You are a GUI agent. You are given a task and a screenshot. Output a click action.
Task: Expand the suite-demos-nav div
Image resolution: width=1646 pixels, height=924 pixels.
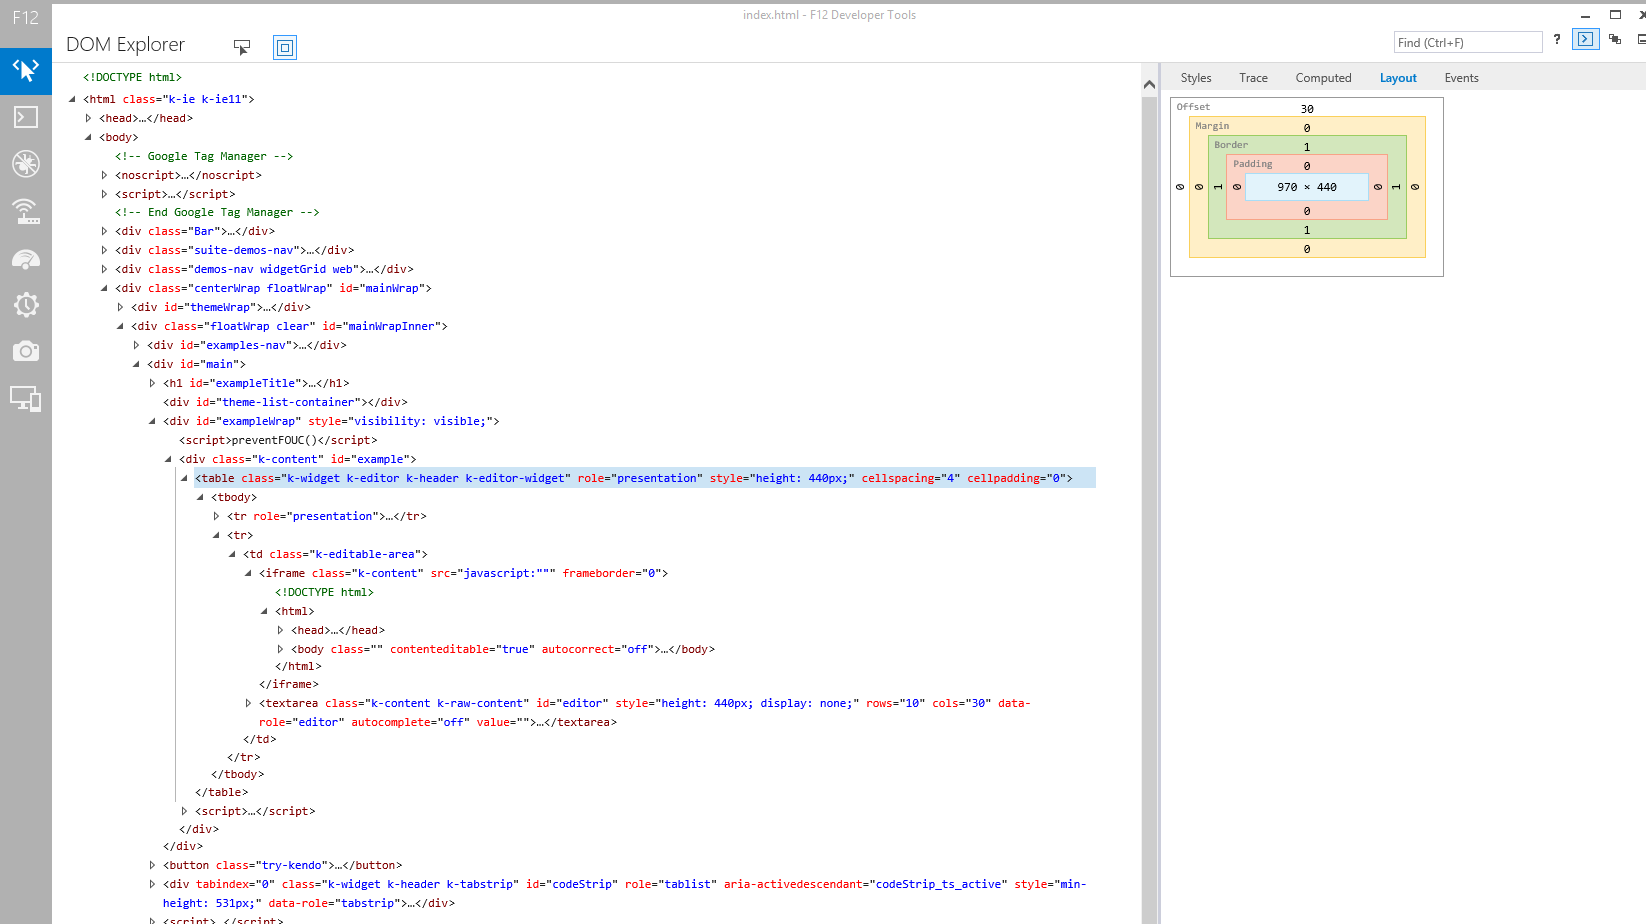tap(104, 250)
